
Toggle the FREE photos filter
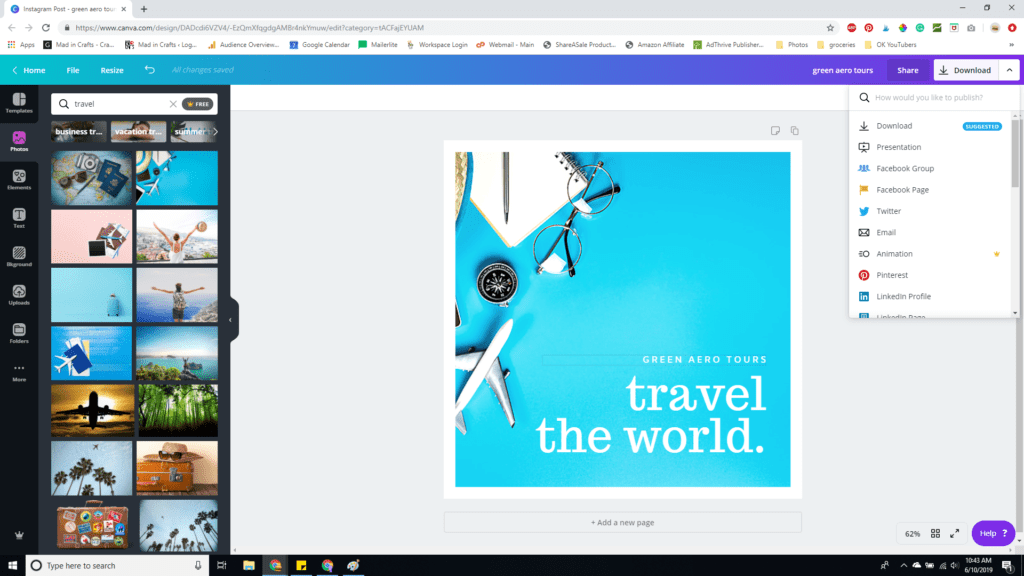click(197, 103)
